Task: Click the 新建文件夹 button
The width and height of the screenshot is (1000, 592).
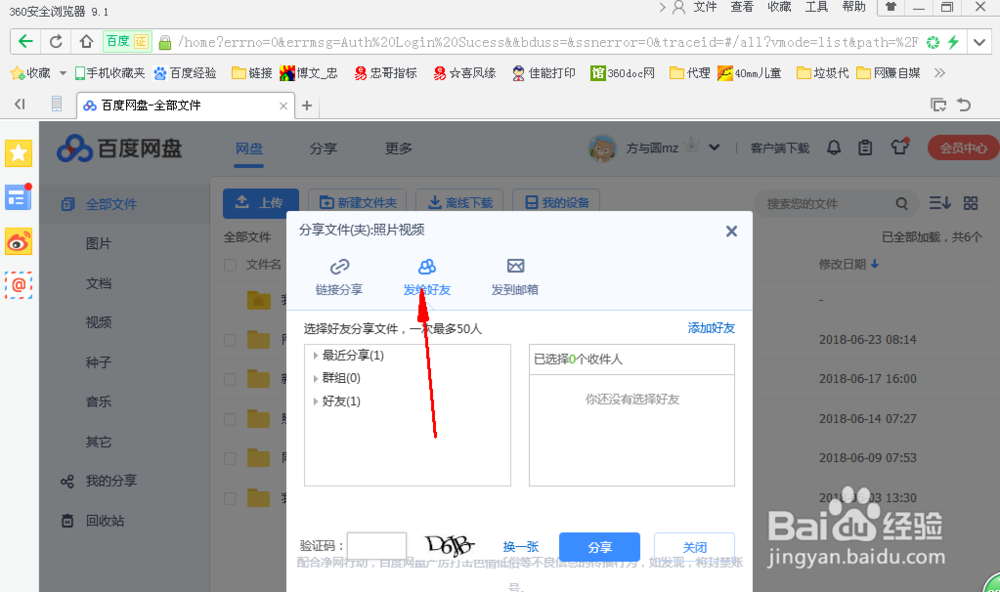Action: point(358,203)
